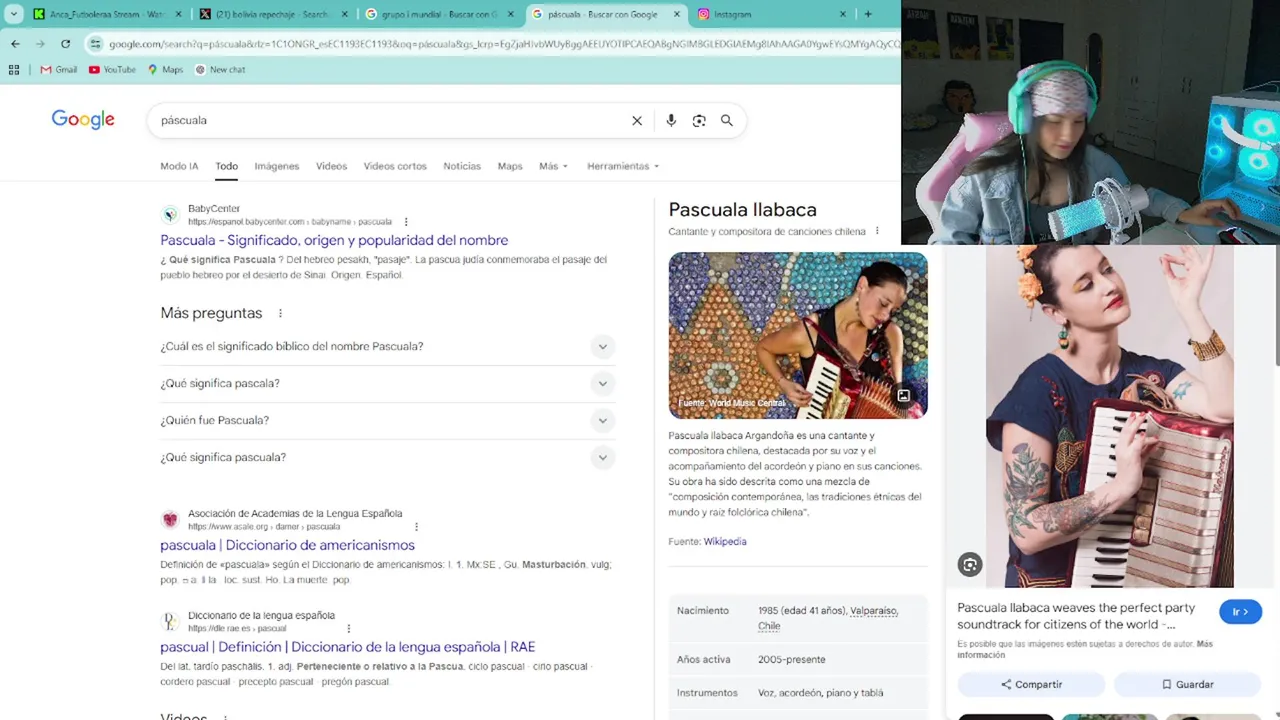Switch to Maps search tab
Screen dimensions: 1280x720
pyautogui.click(x=510, y=166)
